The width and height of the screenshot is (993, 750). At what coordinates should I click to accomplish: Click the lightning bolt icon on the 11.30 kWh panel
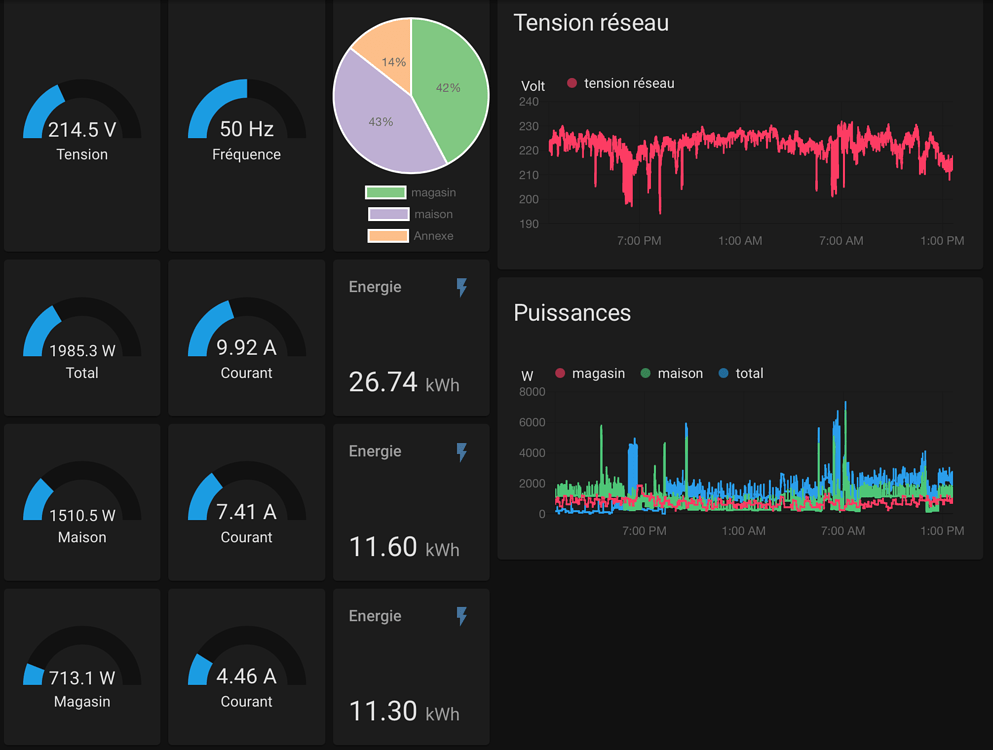(x=461, y=616)
